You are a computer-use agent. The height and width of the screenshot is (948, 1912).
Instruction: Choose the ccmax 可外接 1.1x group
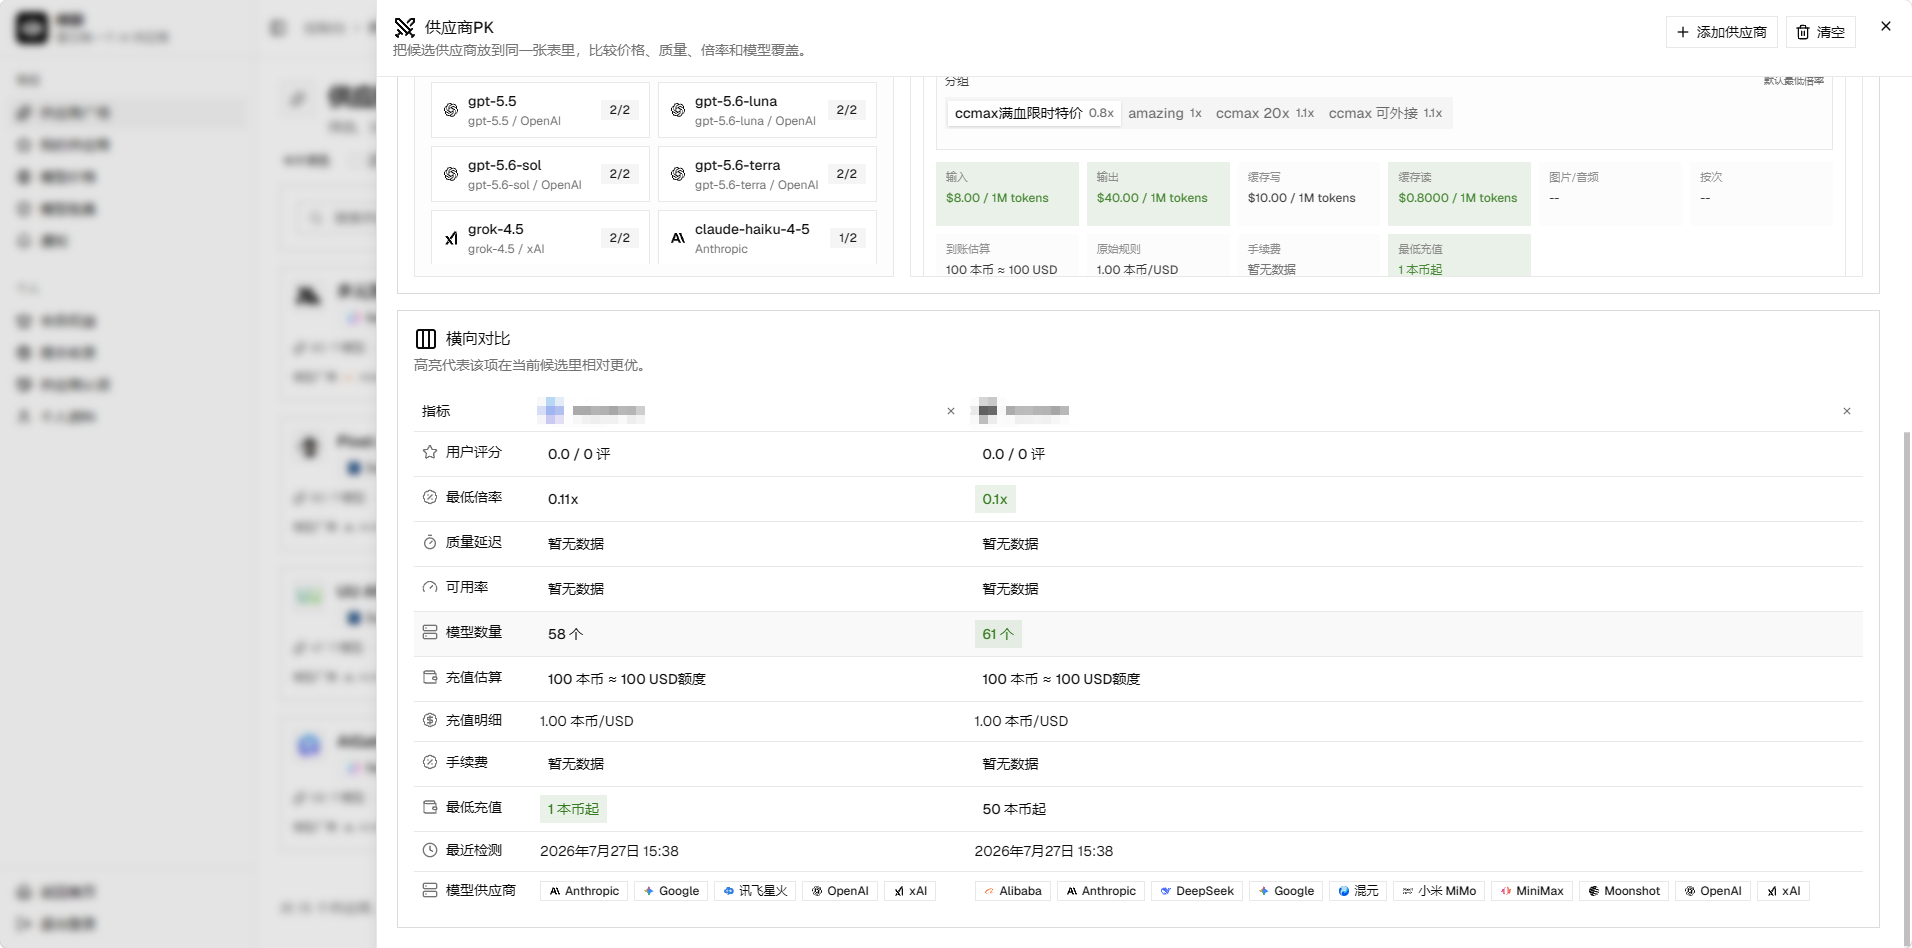point(1385,113)
